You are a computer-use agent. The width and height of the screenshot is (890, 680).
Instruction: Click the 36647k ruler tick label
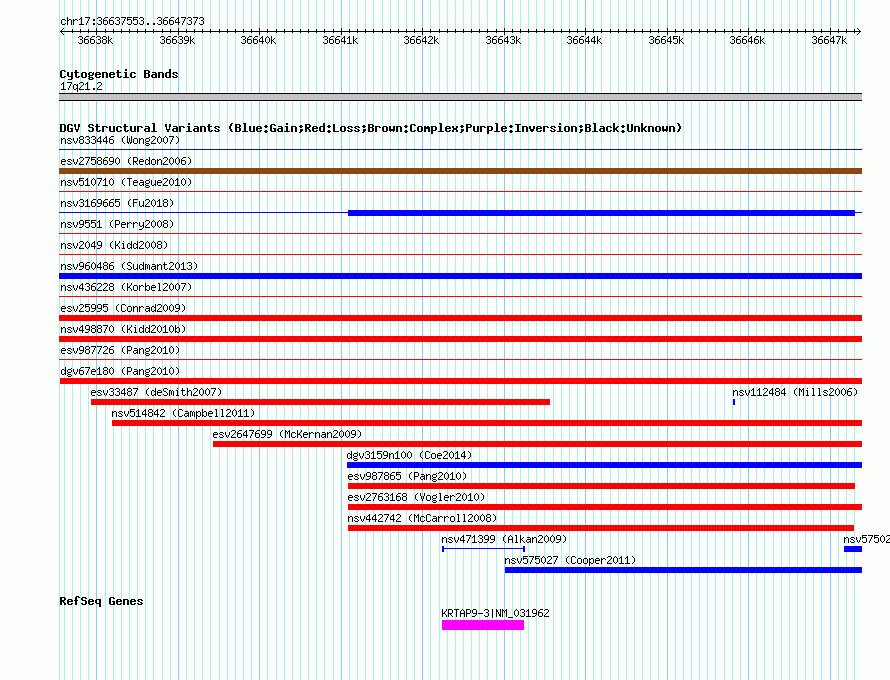coord(829,40)
